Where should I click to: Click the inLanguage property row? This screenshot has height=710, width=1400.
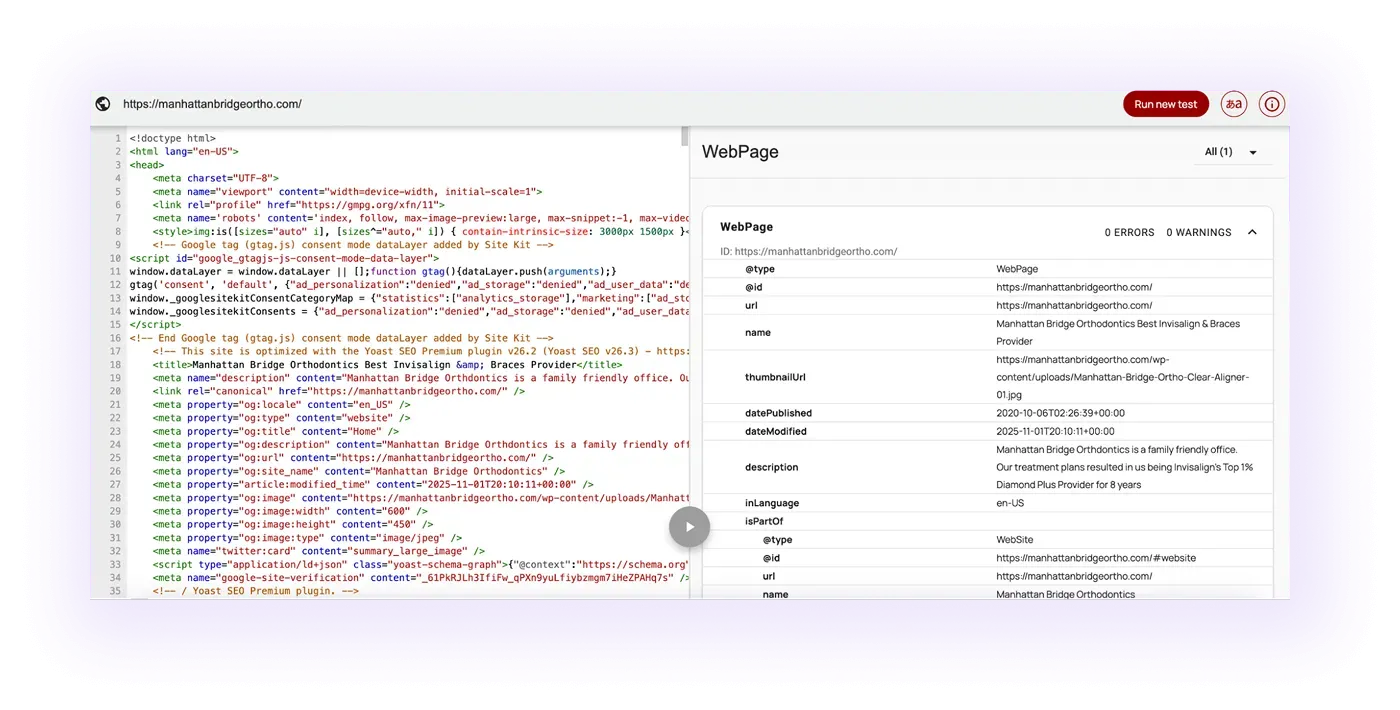(988, 503)
